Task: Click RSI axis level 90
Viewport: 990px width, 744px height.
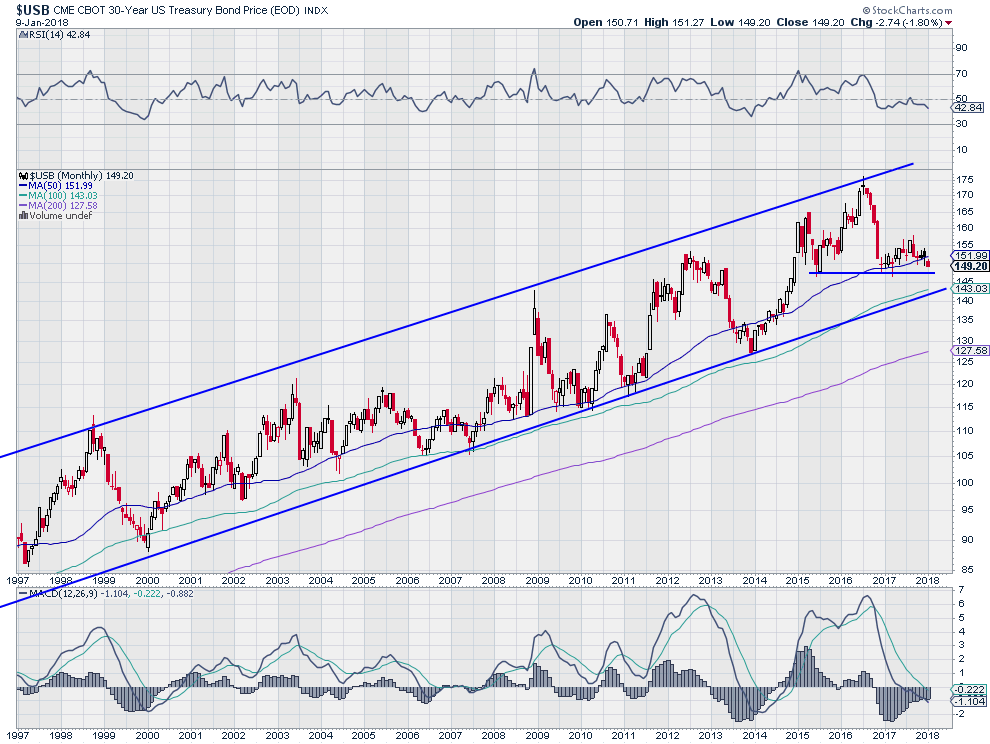Action: [962, 48]
